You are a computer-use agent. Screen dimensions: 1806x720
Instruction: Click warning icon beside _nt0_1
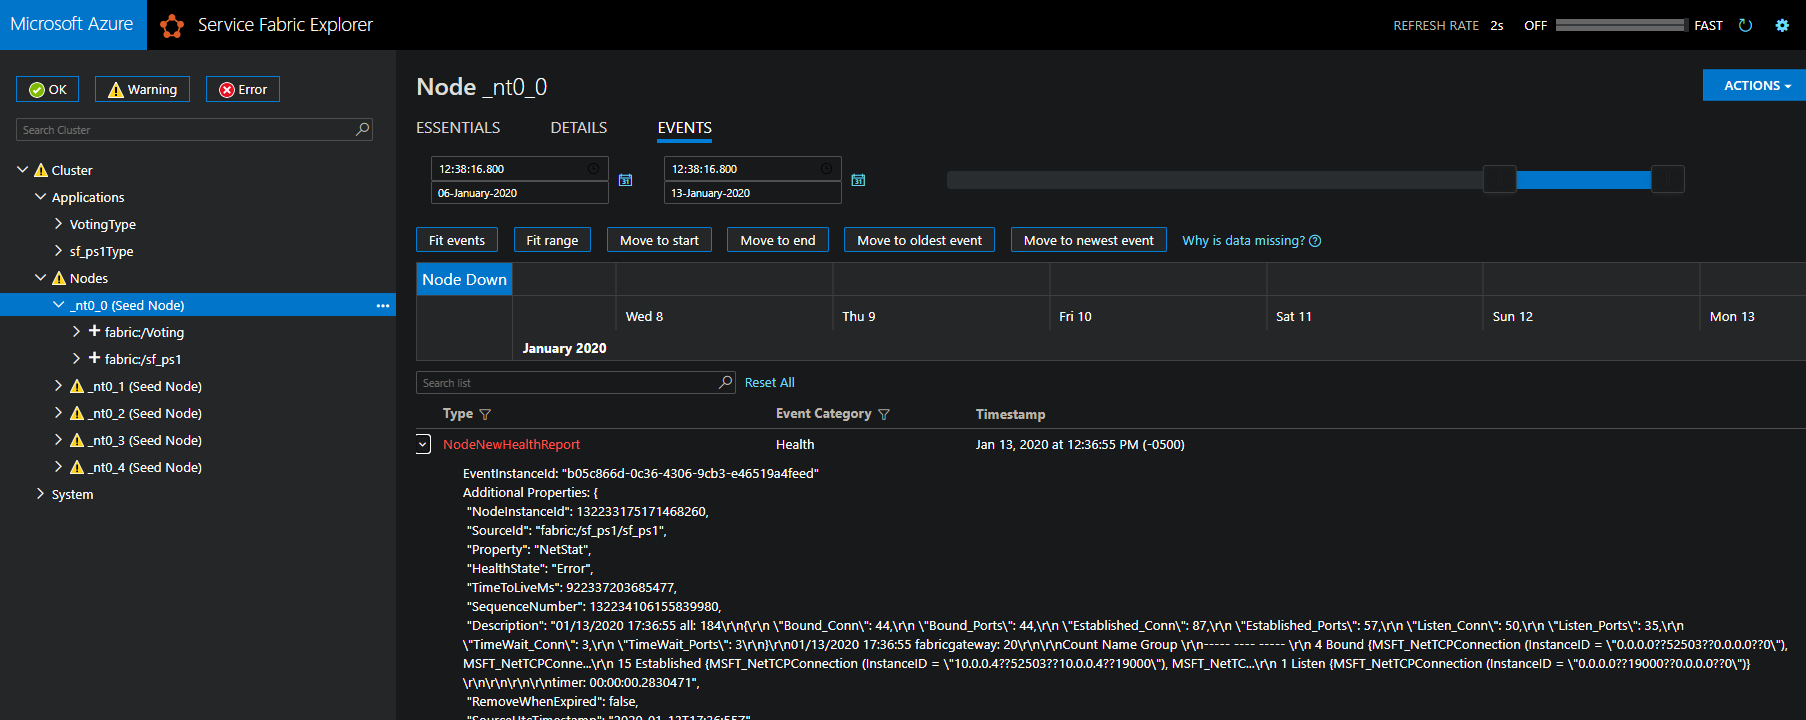pos(77,386)
